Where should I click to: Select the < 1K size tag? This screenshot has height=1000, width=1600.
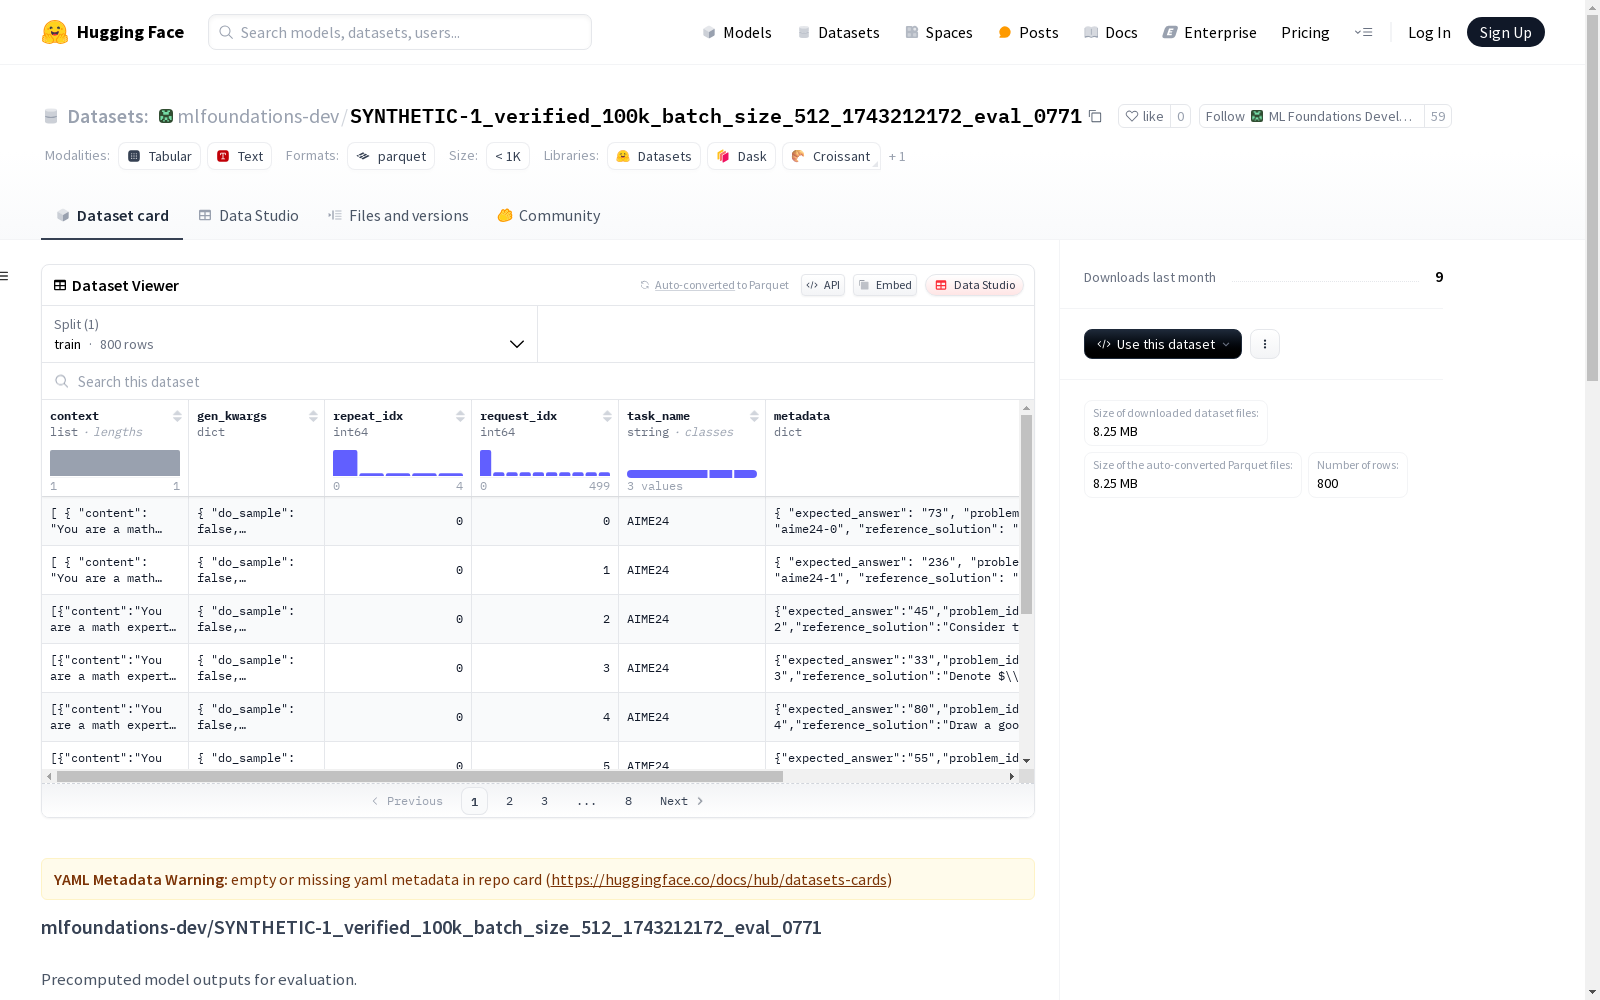click(508, 156)
